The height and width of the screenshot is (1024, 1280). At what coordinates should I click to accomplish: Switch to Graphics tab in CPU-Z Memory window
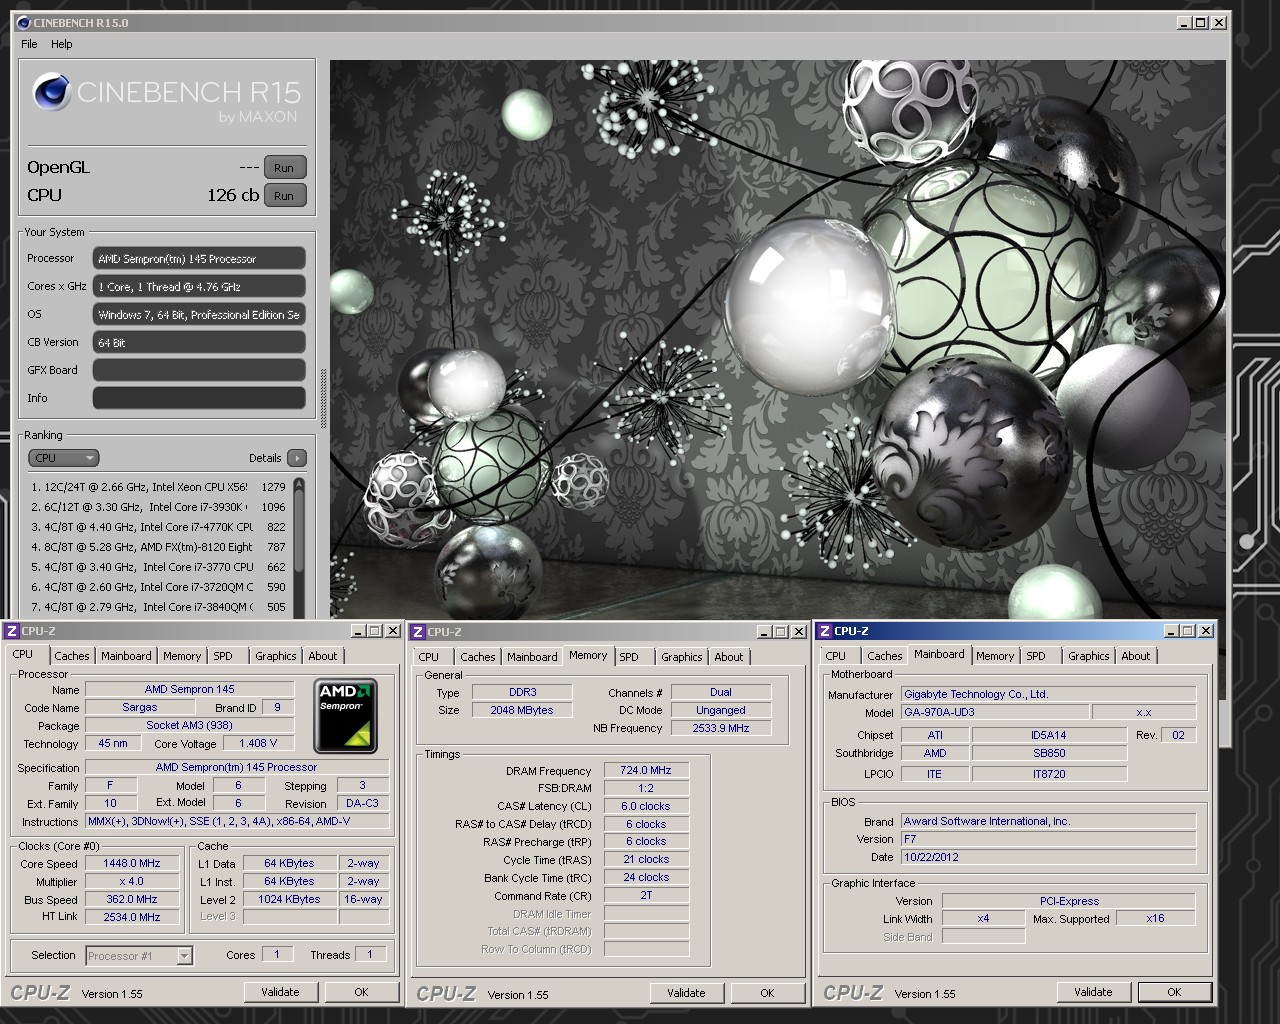pos(681,657)
